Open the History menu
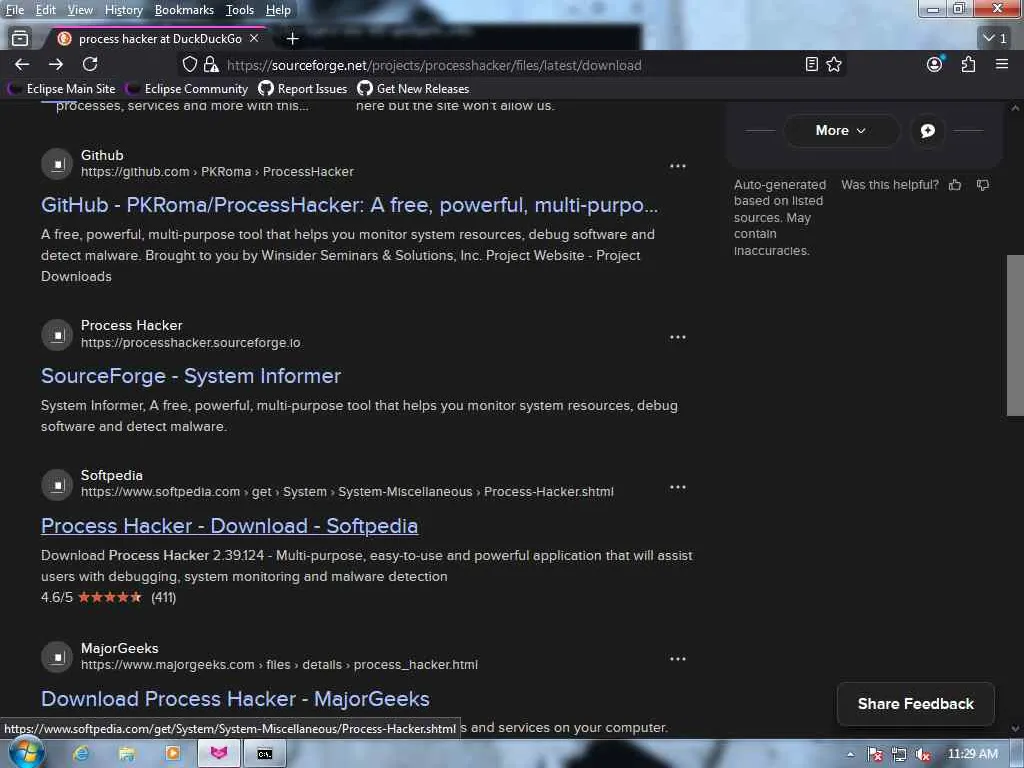 coord(123,10)
